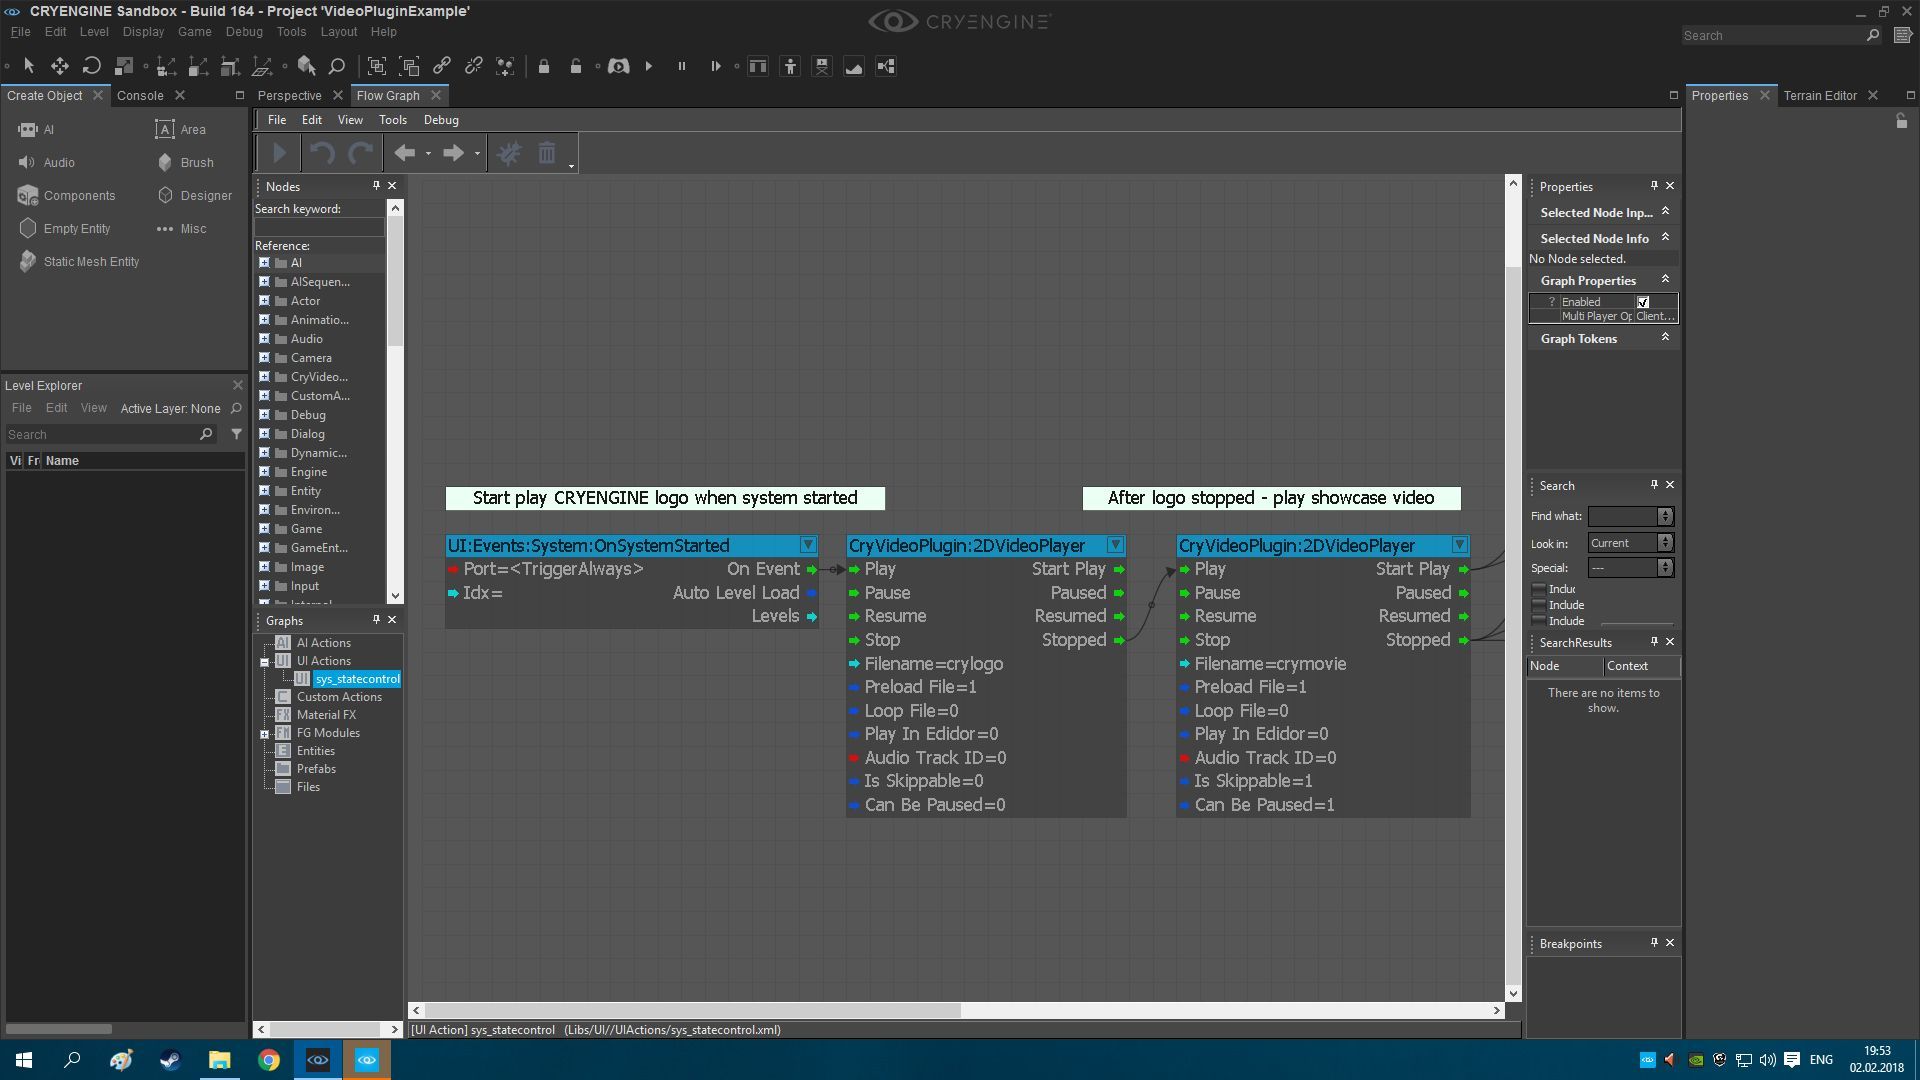The height and width of the screenshot is (1080, 1920).
Task: Click the closed padlock lock-selection icon
Action: pos(544,66)
